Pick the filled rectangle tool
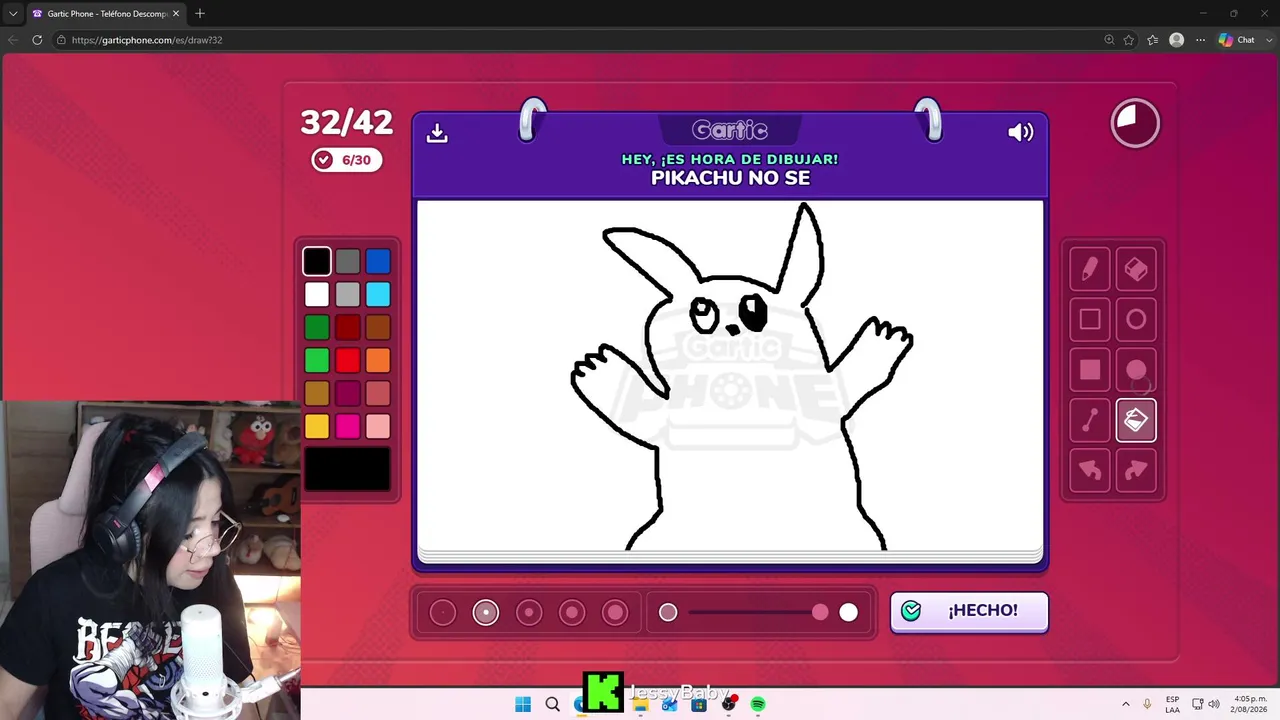 [x=1090, y=370]
